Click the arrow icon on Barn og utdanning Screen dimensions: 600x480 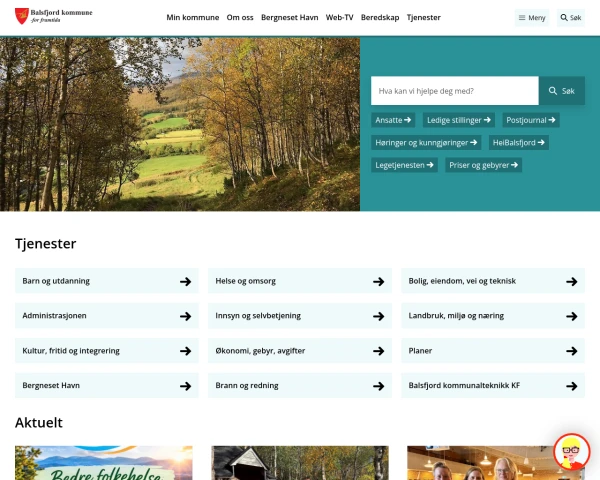pyautogui.click(x=186, y=282)
